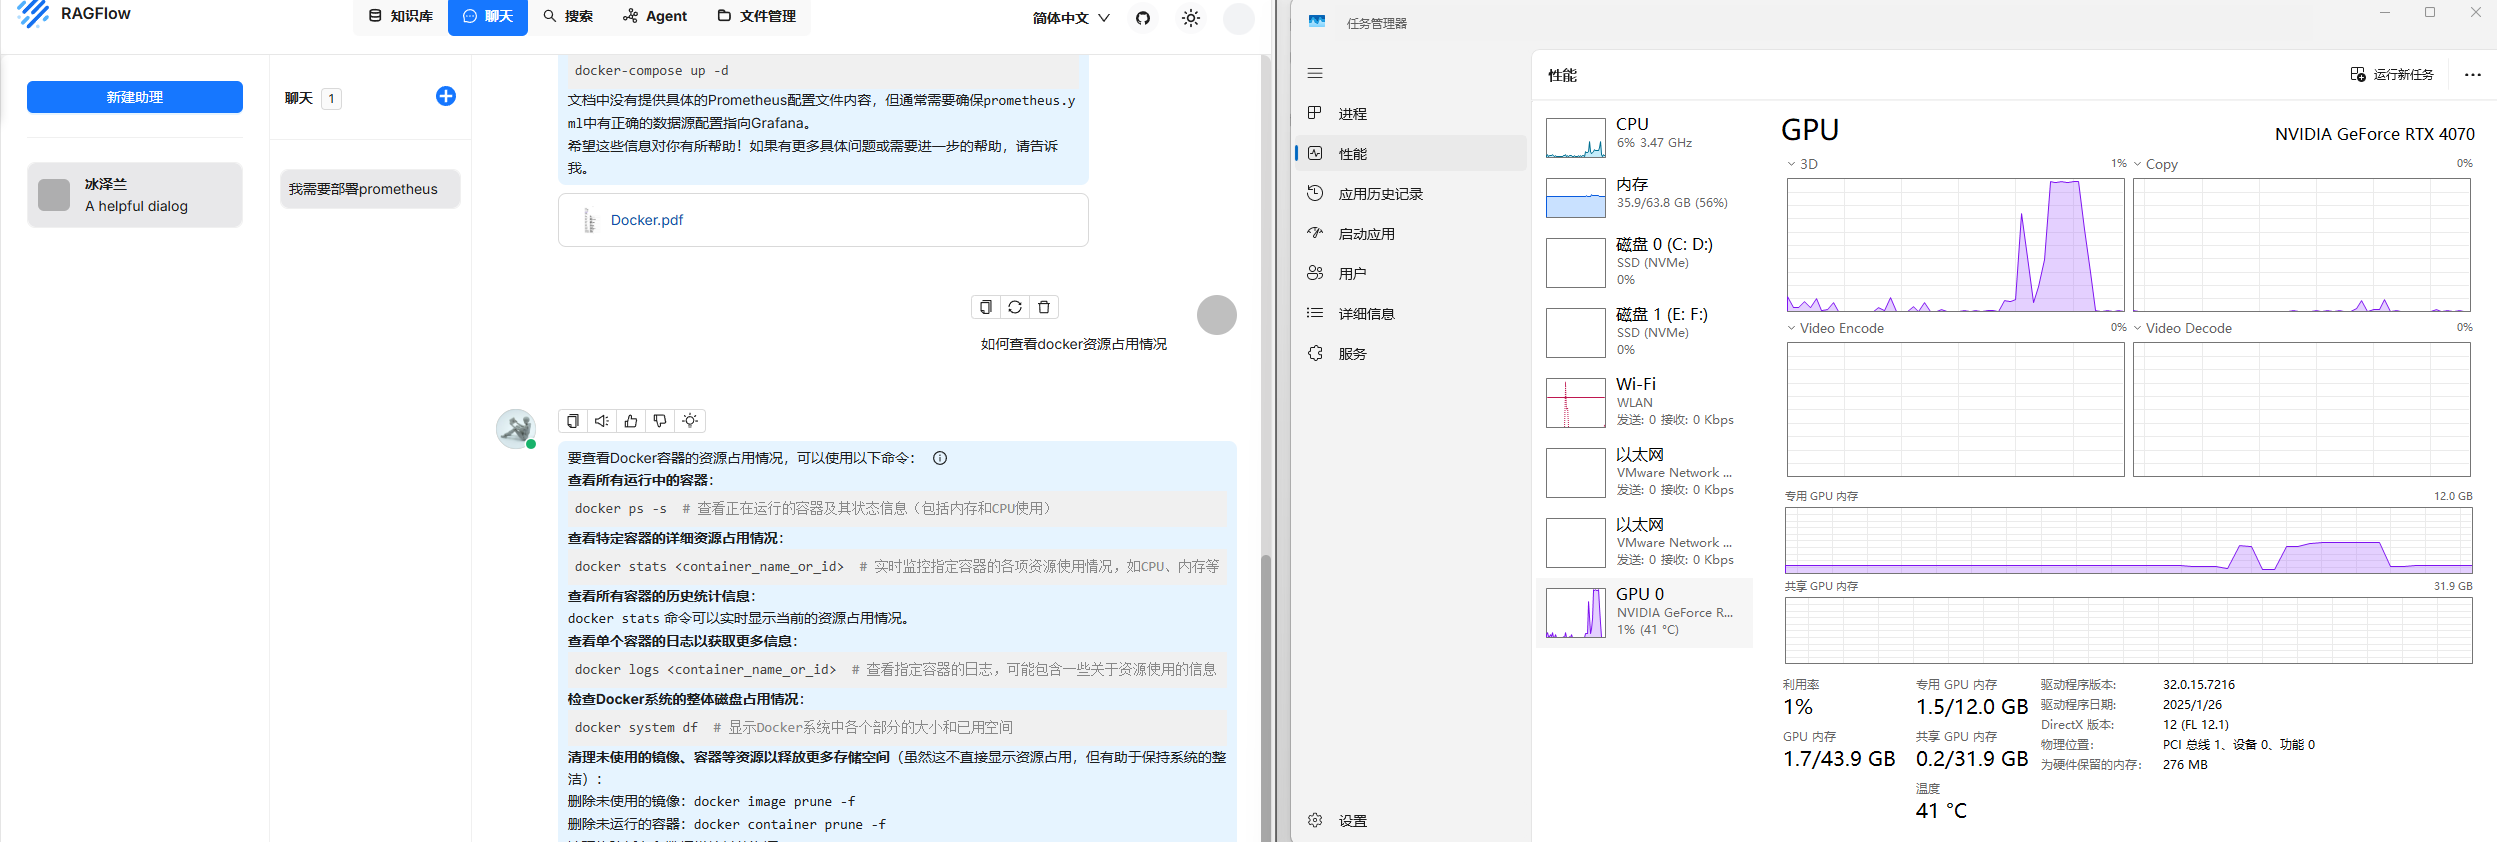Click the 新建助理 button
The image size is (2497, 842).
[x=135, y=97]
